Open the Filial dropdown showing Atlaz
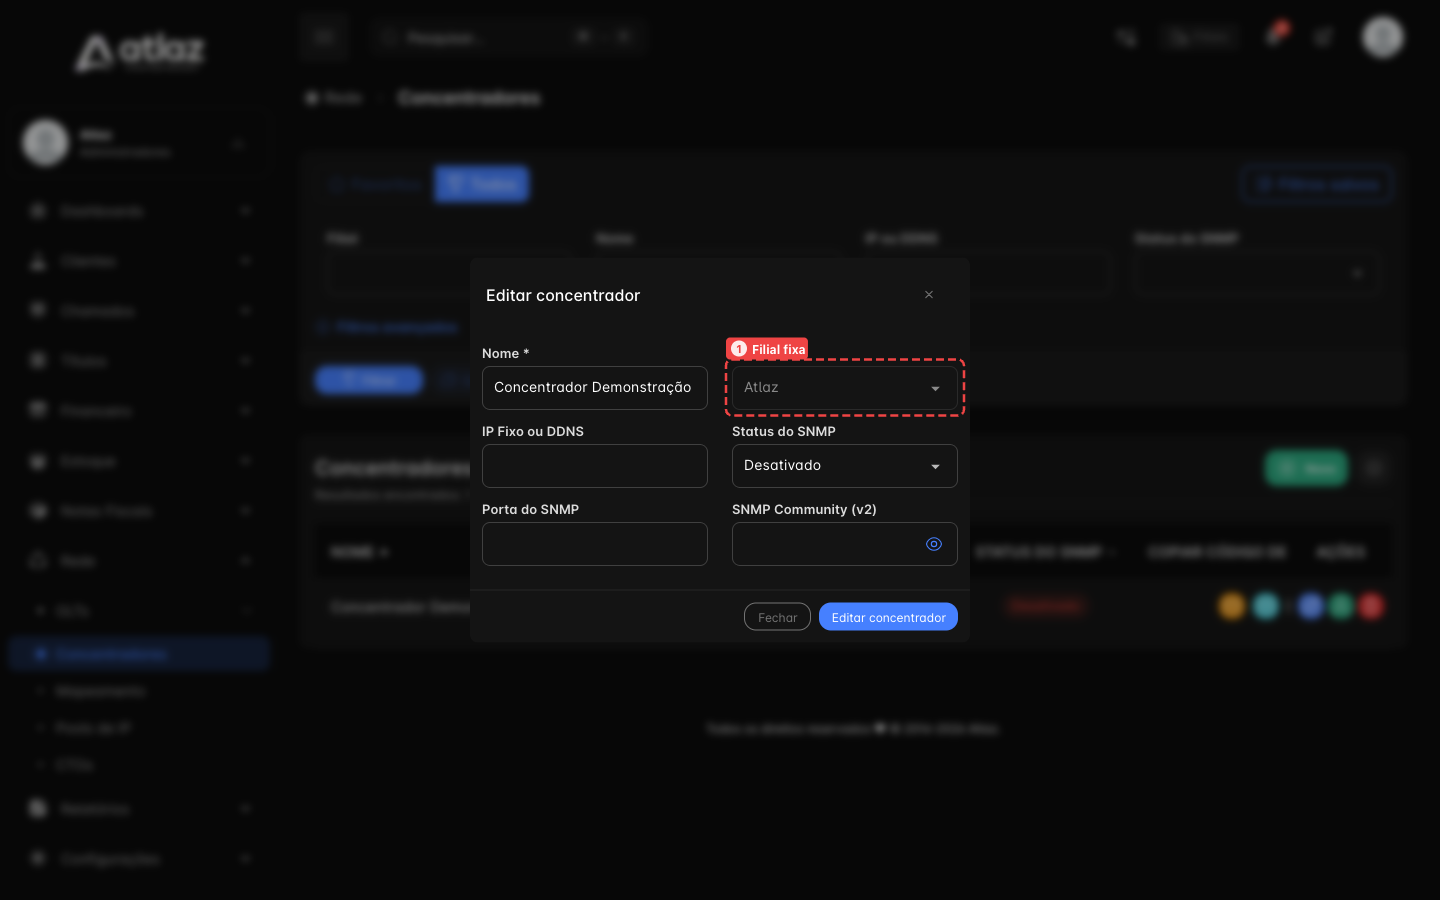This screenshot has width=1440, height=900. tap(845, 388)
